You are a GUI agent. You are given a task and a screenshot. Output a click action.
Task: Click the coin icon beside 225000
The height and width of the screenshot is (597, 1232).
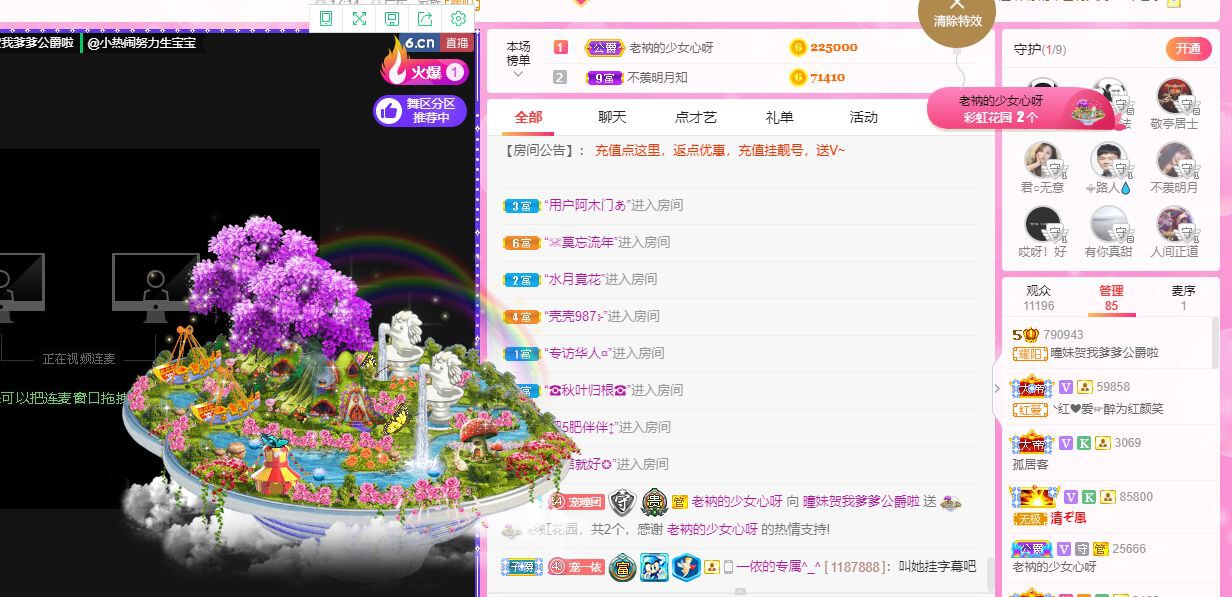point(797,47)
